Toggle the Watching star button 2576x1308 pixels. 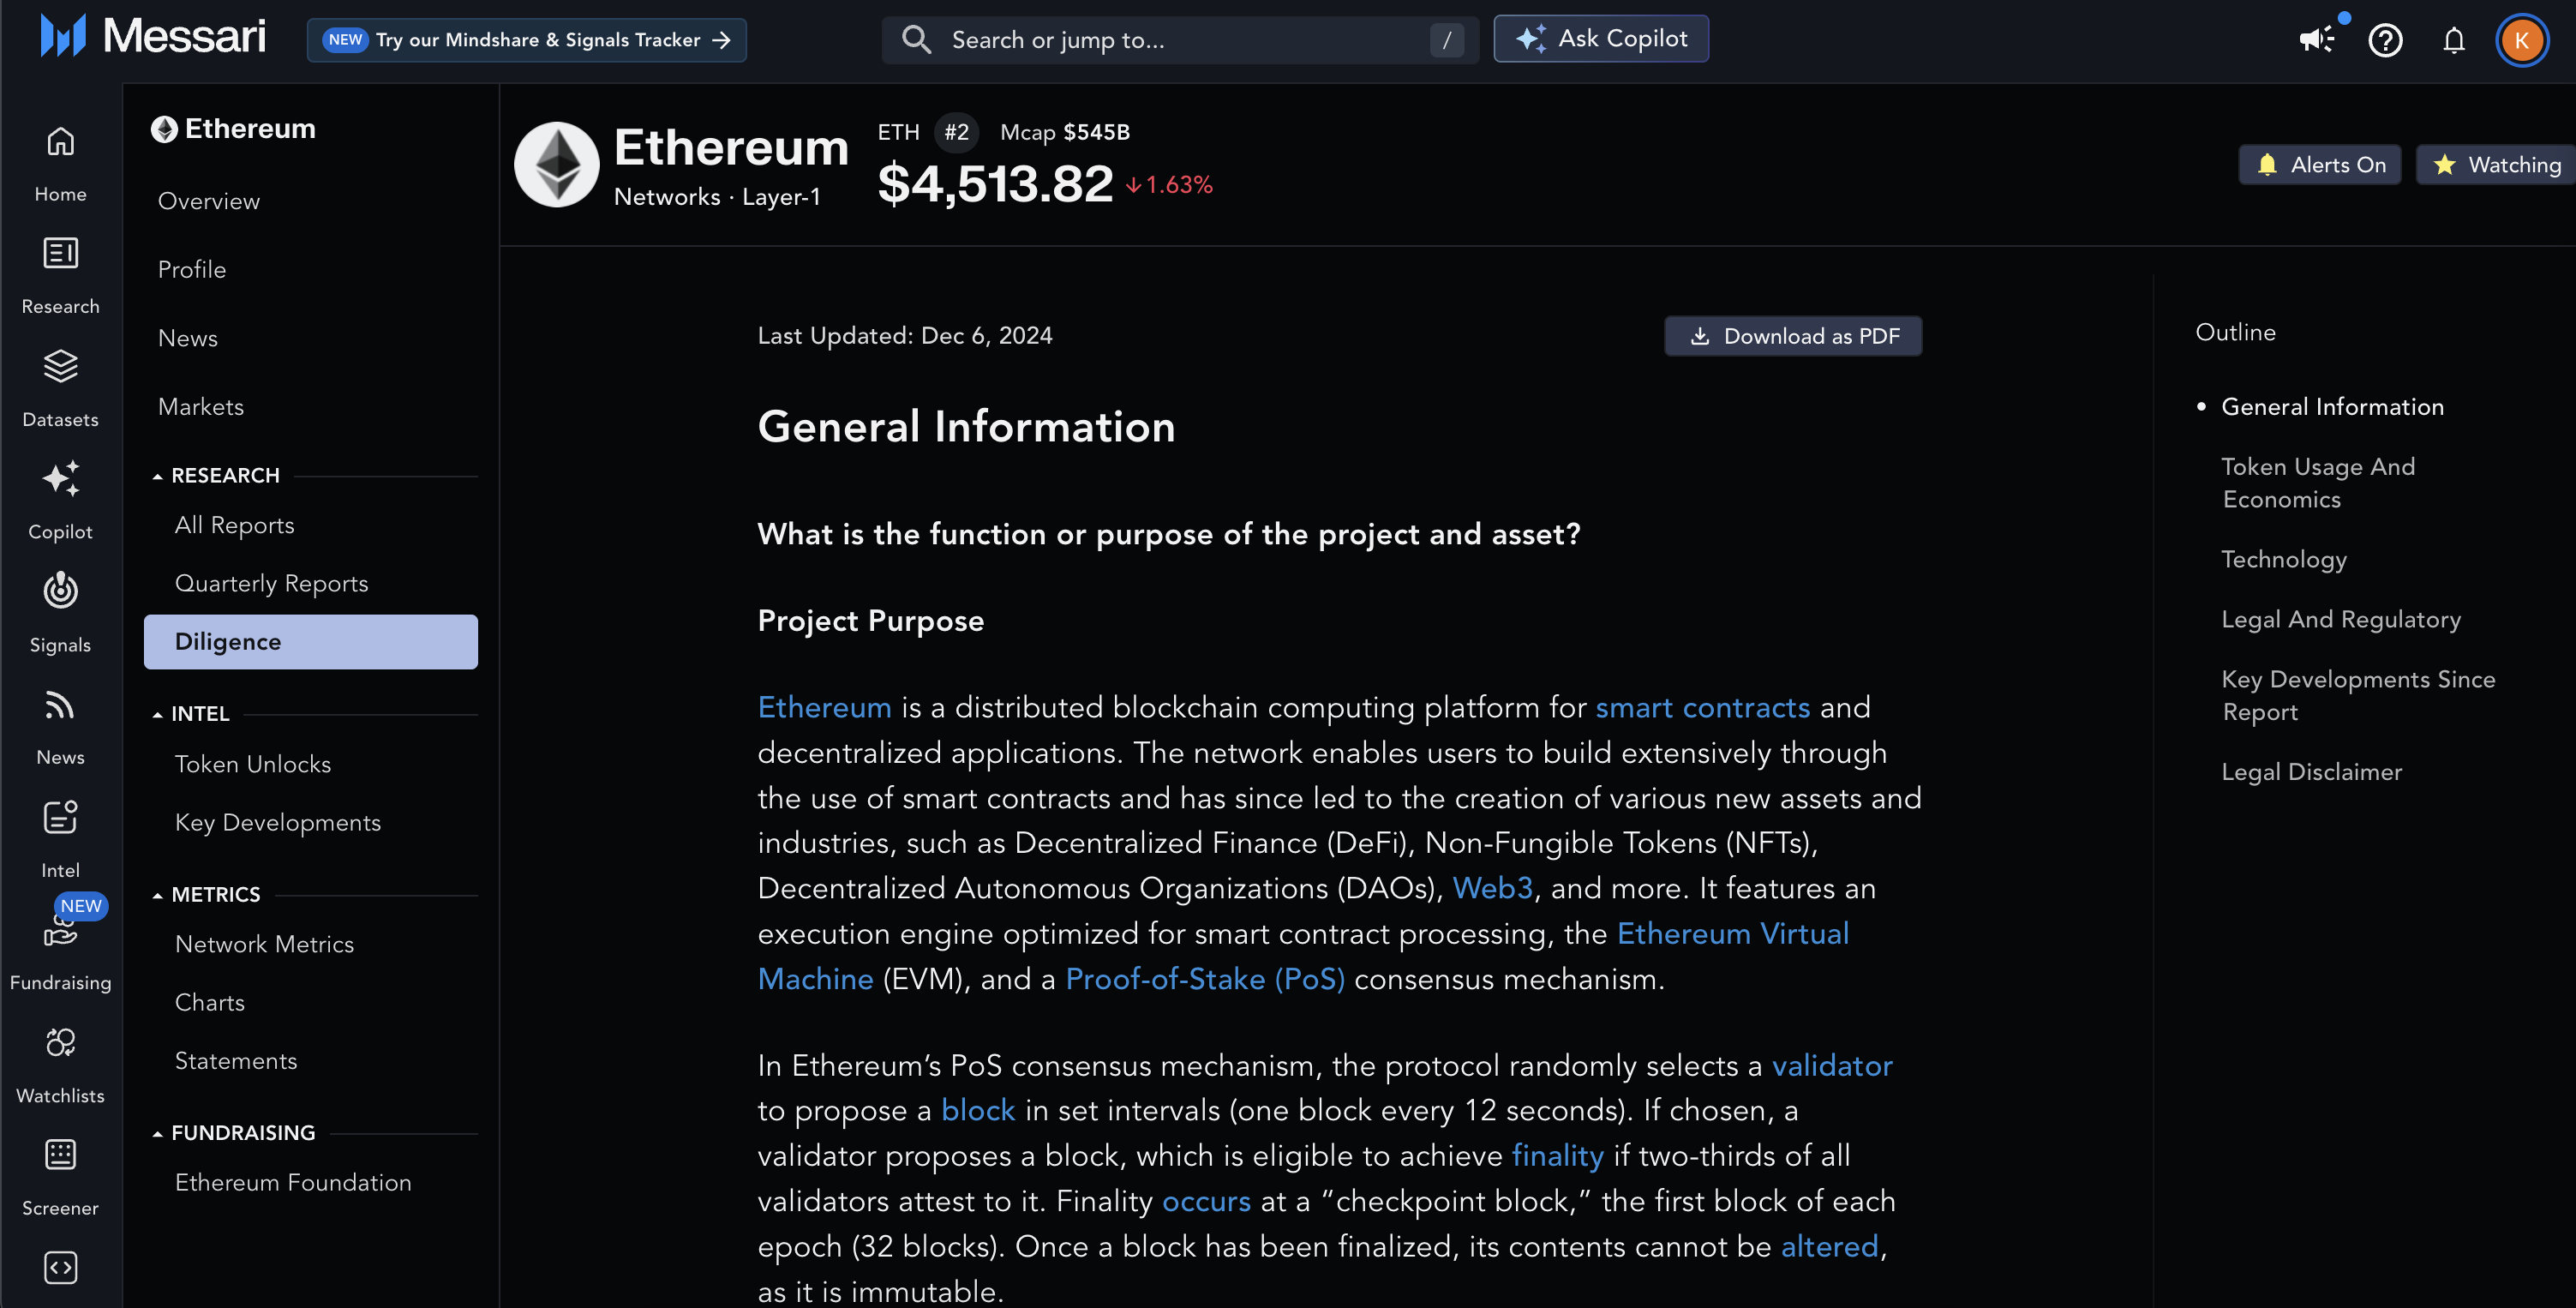(2497, 165)
